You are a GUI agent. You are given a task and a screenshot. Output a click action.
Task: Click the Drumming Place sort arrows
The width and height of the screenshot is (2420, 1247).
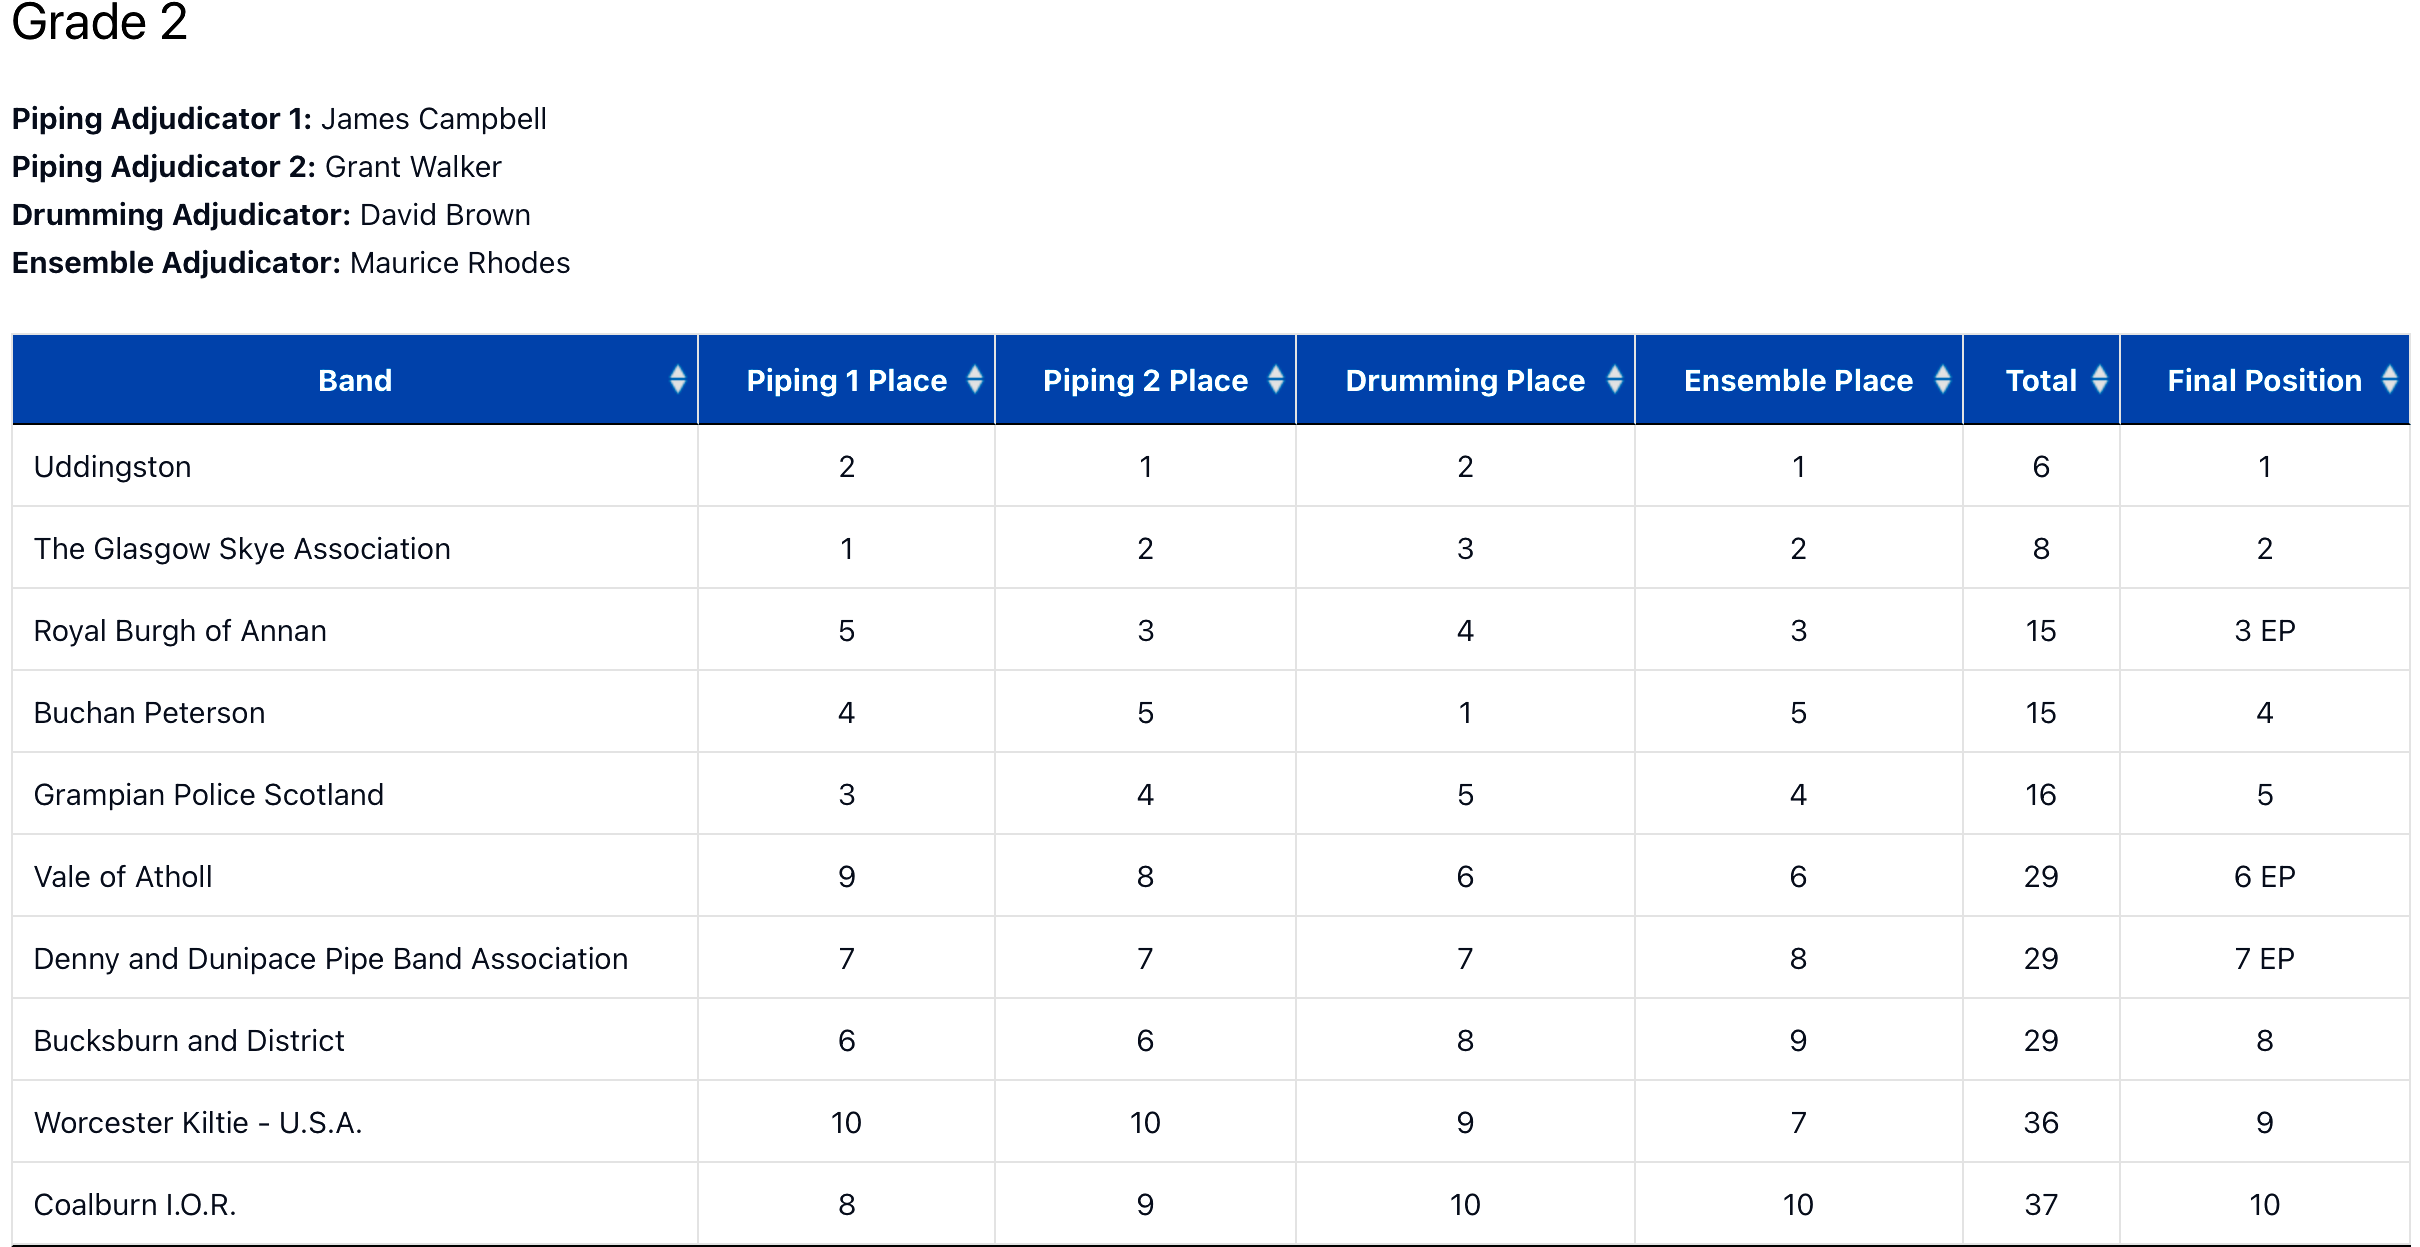[1614, 380]
